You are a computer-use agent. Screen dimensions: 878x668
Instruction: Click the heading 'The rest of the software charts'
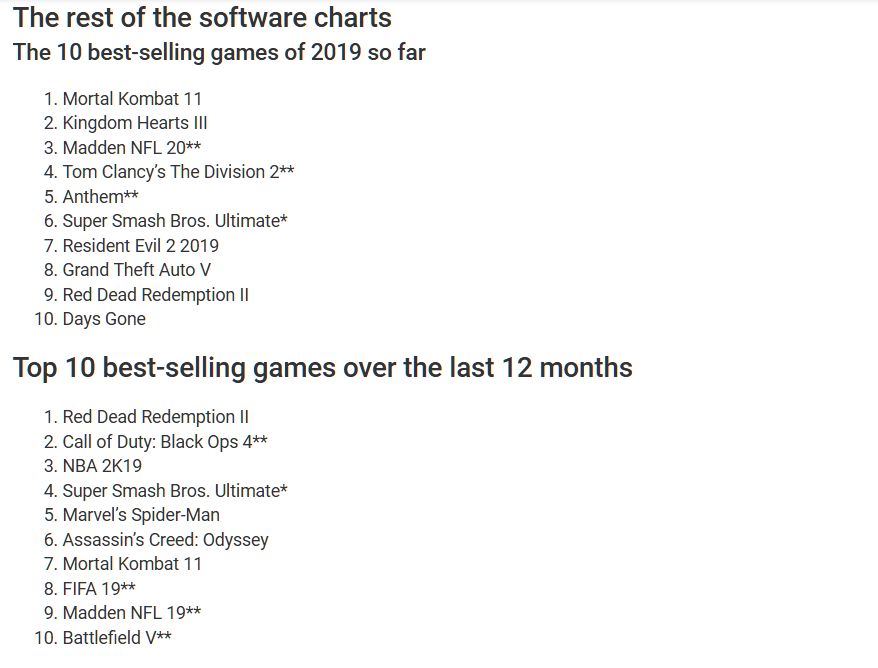(202, 17)
